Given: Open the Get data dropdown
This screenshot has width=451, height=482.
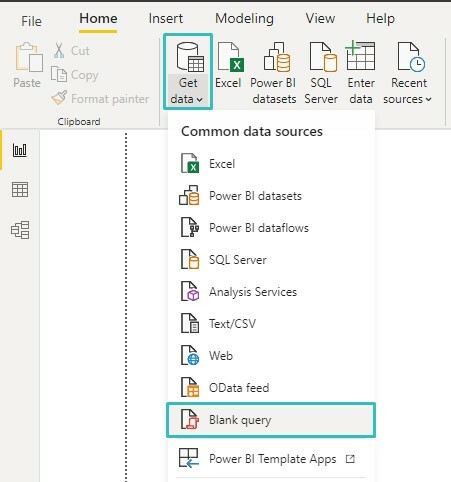Looking at the screenshot, I should pyautogui.click(x=188, y=72).
